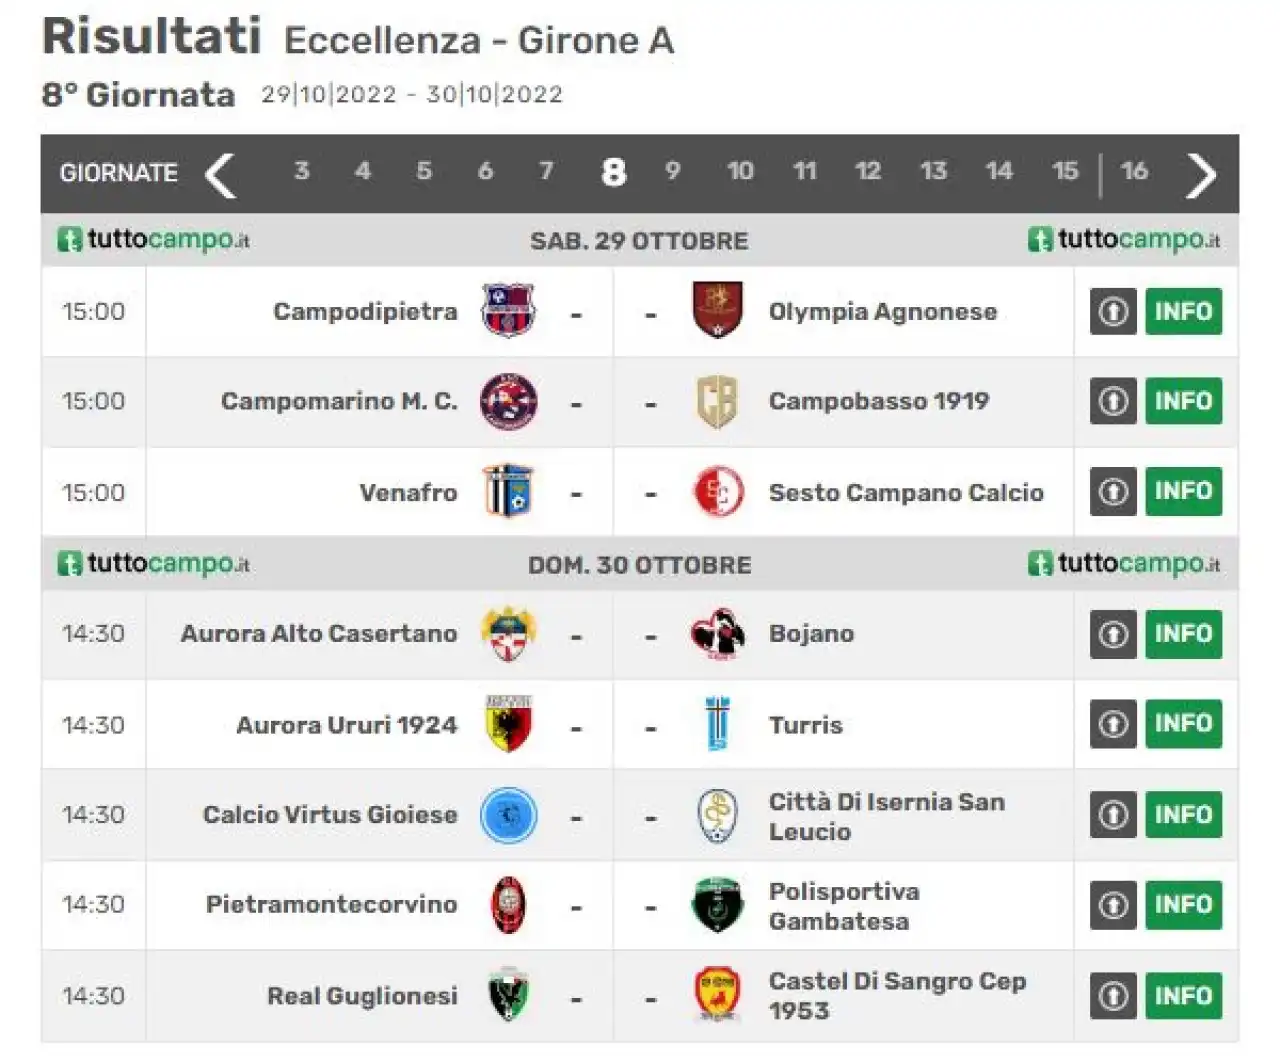Switch to giornata 9
Viewport: 1280px width, 1062px height.
(x=673, y=171)
